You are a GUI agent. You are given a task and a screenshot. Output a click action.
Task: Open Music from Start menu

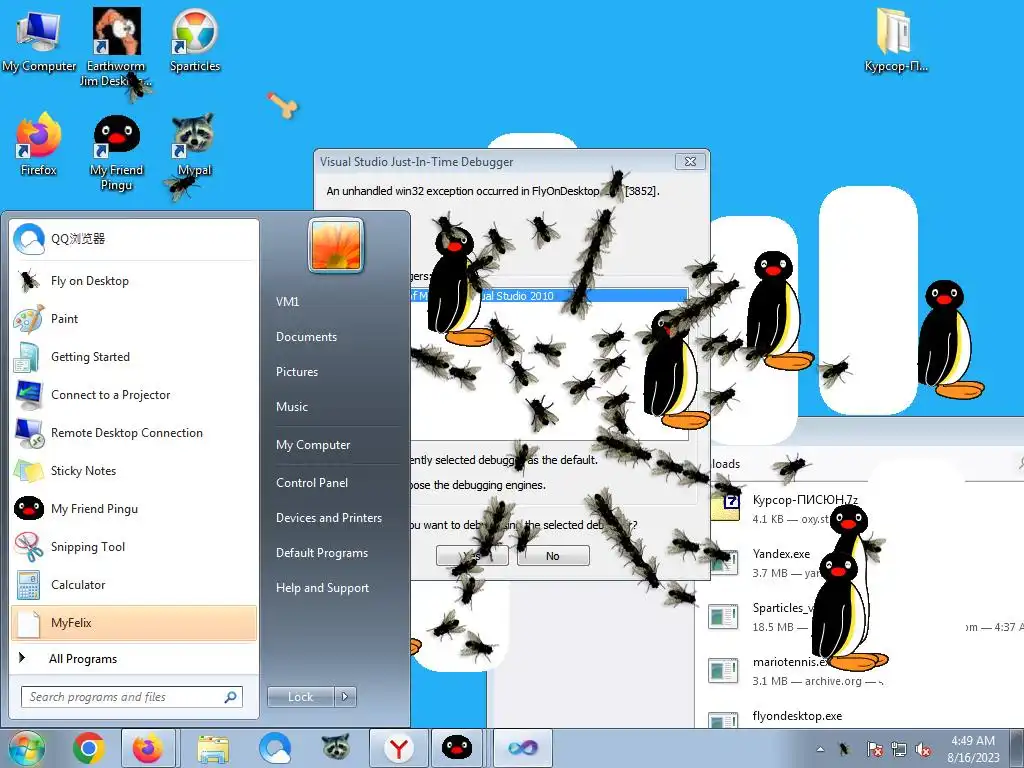[291, 406]
